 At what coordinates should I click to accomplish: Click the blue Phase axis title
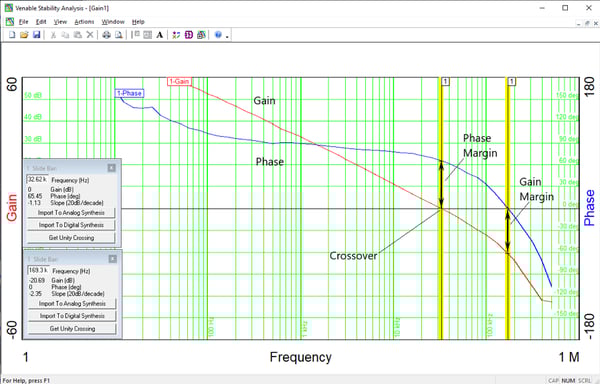click(x=589, y=207)
